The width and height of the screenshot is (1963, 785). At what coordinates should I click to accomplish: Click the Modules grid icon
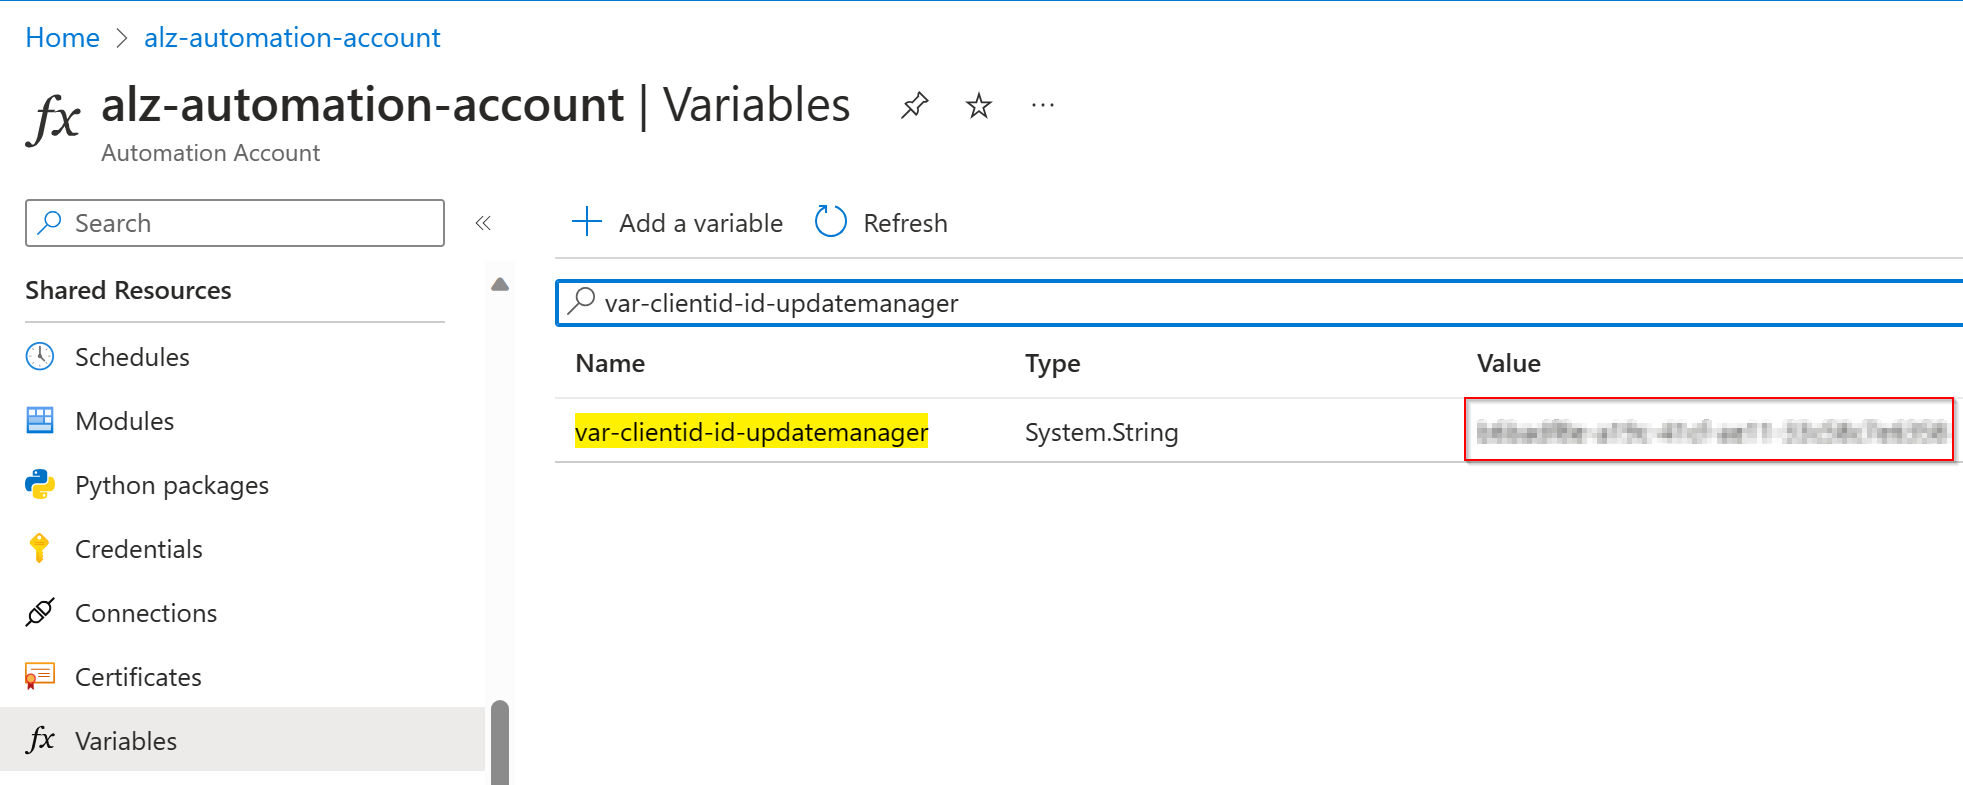pyautogui.click(x=40, y=421)
